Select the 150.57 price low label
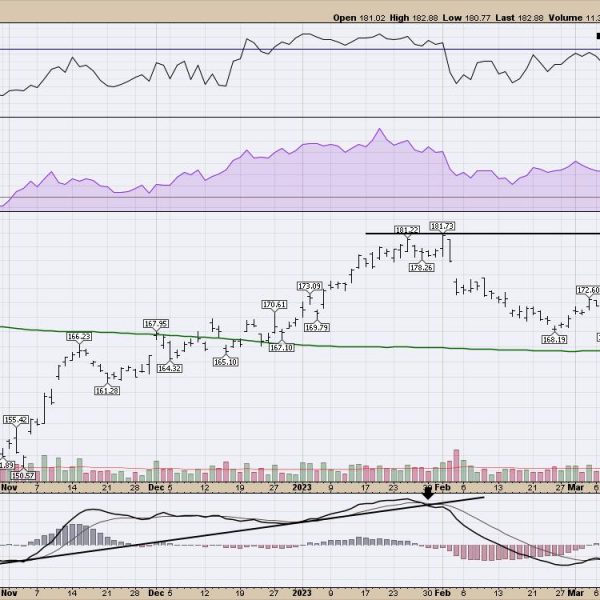The height and width of the screenshot is (600, 600). click(x=23, y=476)
